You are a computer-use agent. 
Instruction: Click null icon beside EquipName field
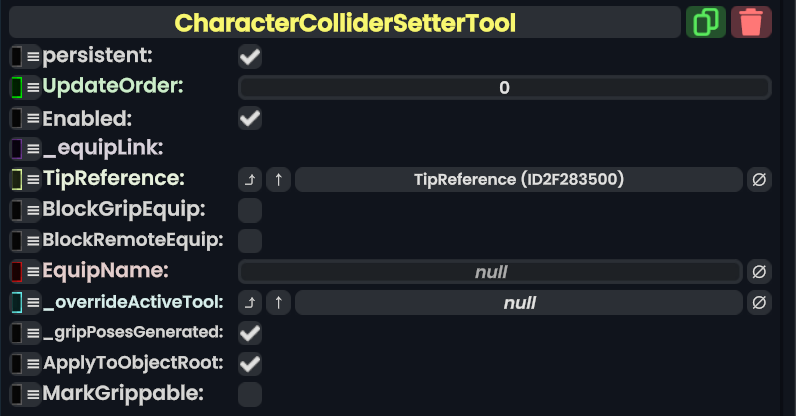(759, 272)
